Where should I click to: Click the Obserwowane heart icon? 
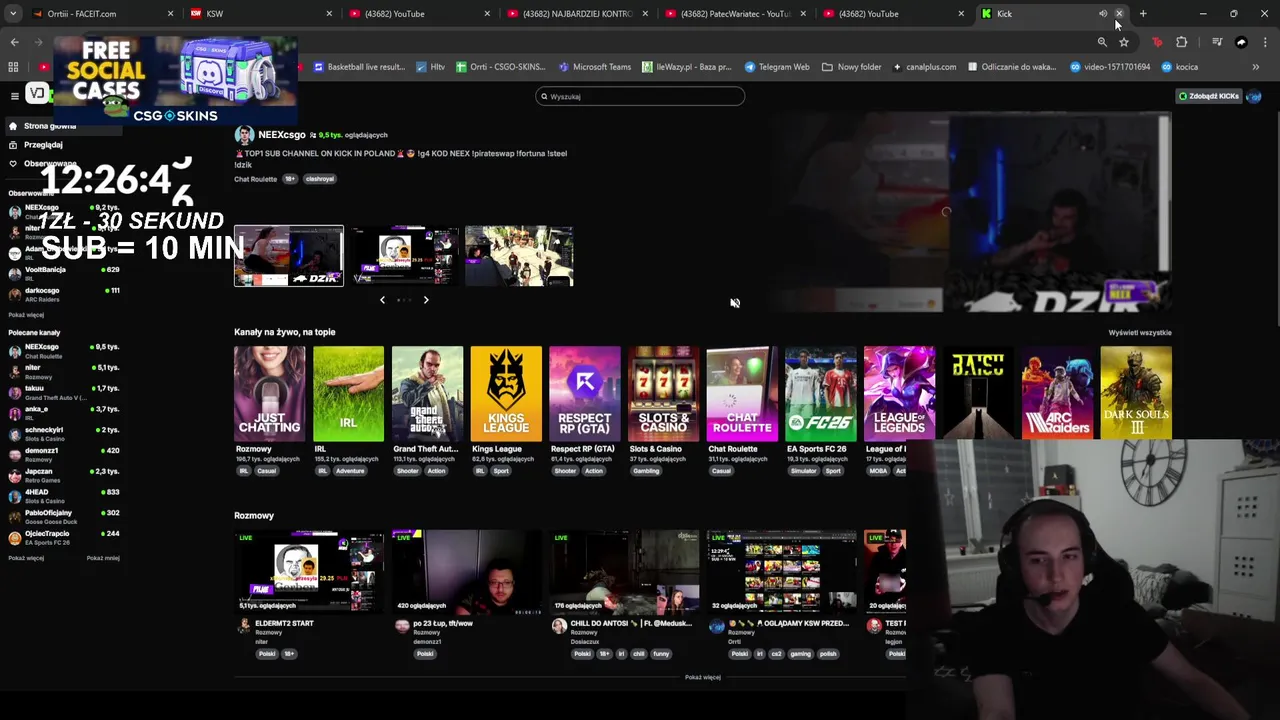point(13,163)
